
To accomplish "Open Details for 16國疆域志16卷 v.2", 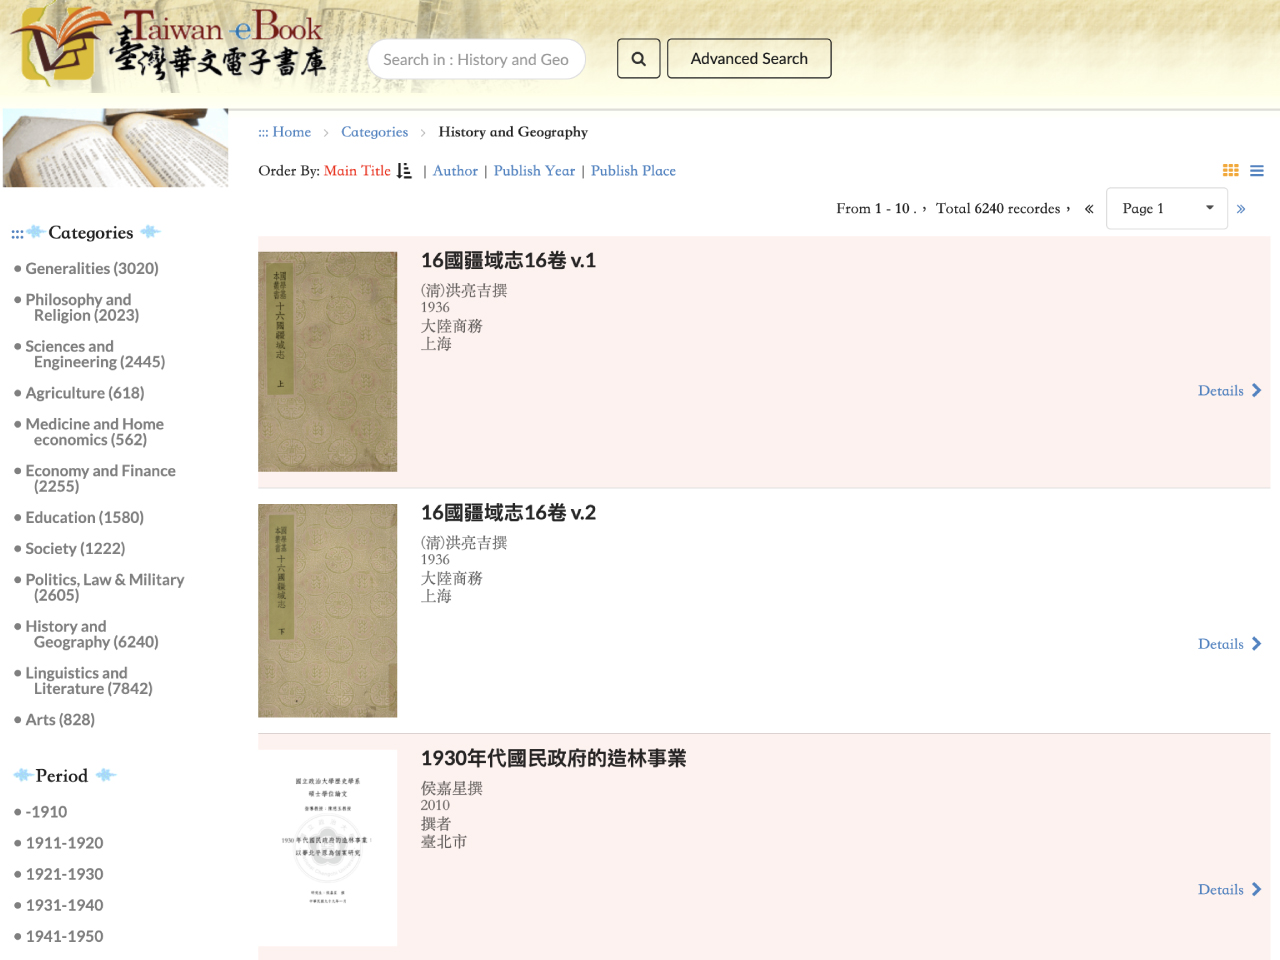I will [1230, 644].
